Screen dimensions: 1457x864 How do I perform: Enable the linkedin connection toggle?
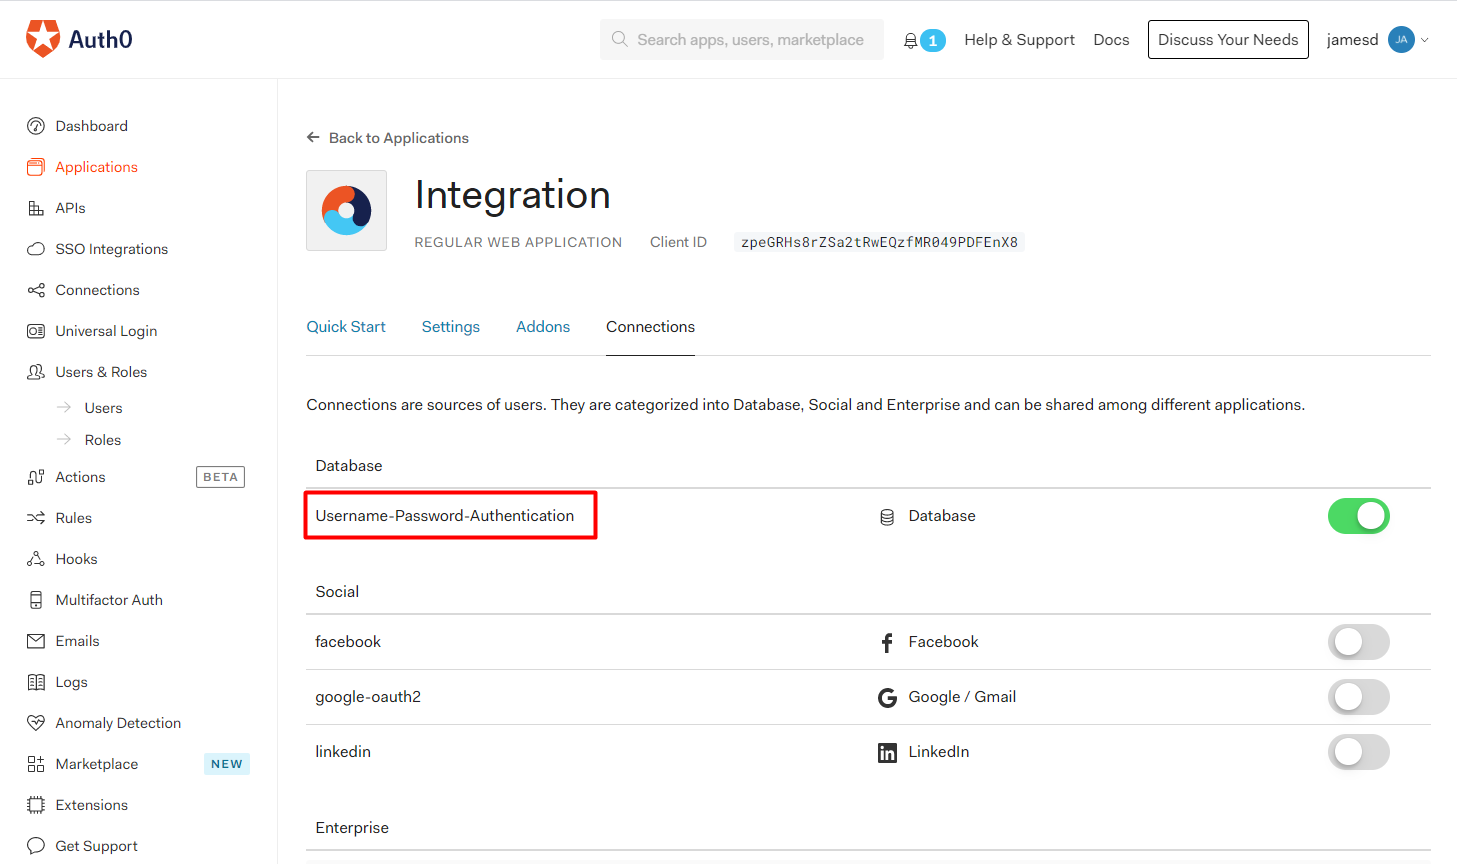pyautogui.click(x=1358, y=752)
